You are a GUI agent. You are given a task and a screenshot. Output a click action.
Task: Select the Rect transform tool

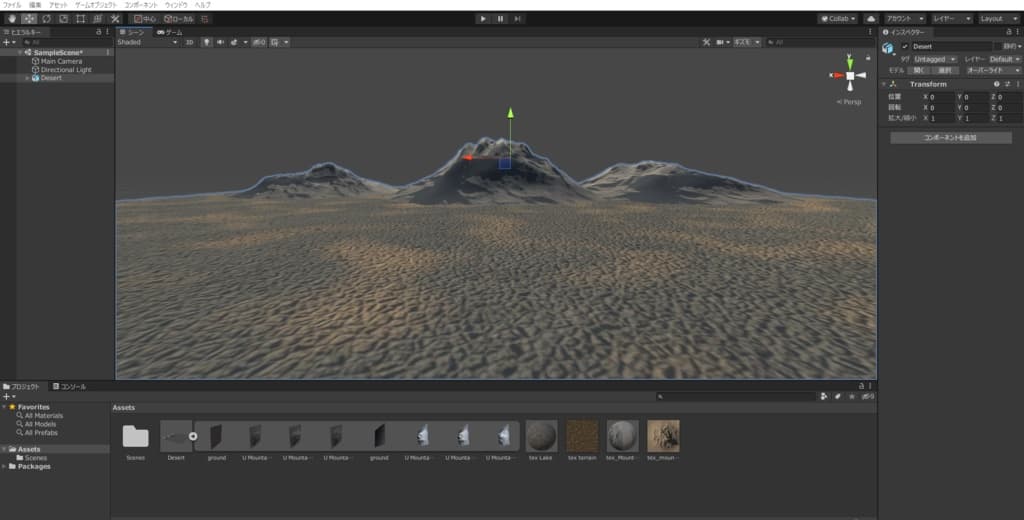80,18
